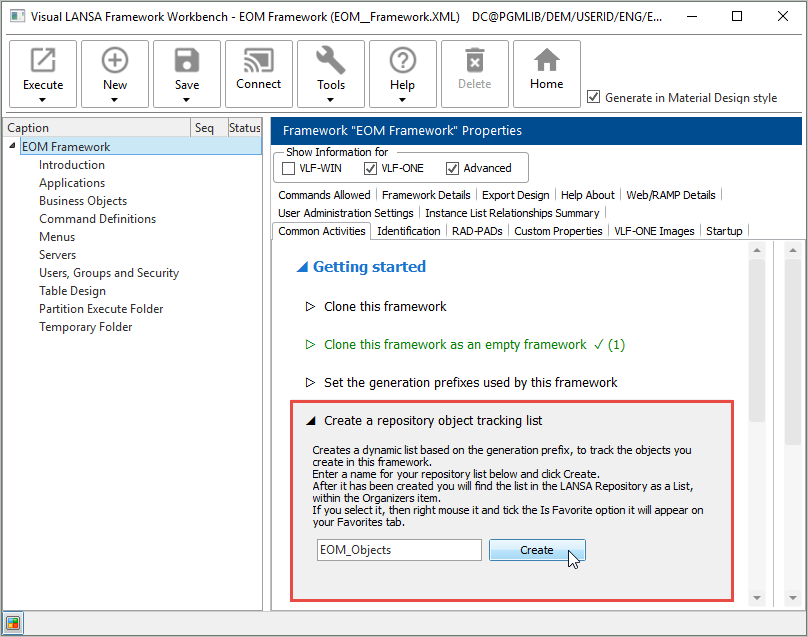Viewport: 808px width, 637px height.
Task: Open the Help About tab
Action: [587, 195]
